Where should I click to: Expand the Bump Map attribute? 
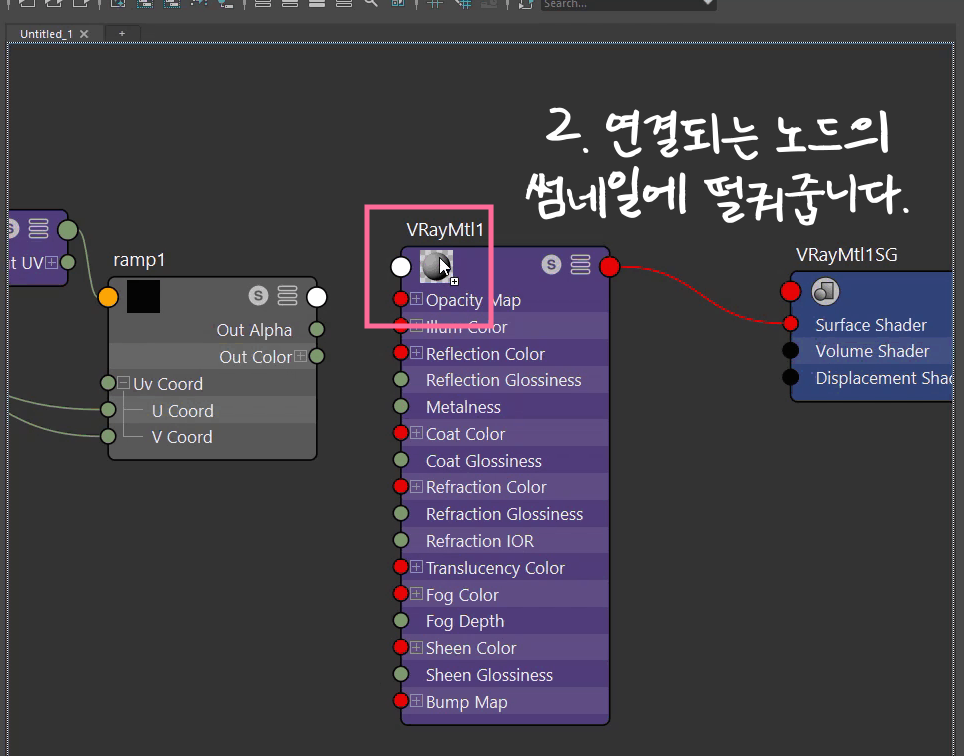[416, 701]
